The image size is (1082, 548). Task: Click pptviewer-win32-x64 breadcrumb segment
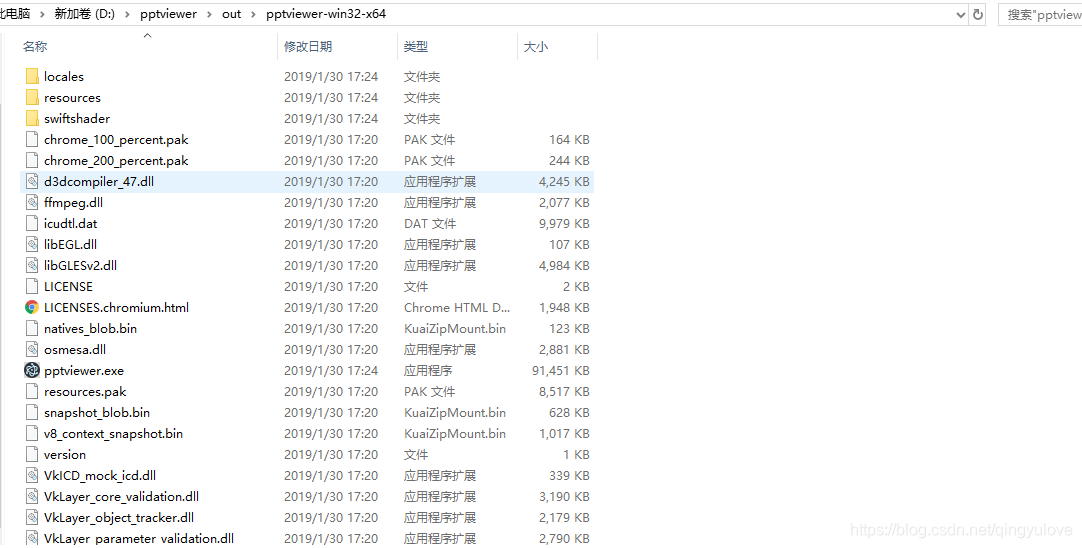[x=326, y=14]
